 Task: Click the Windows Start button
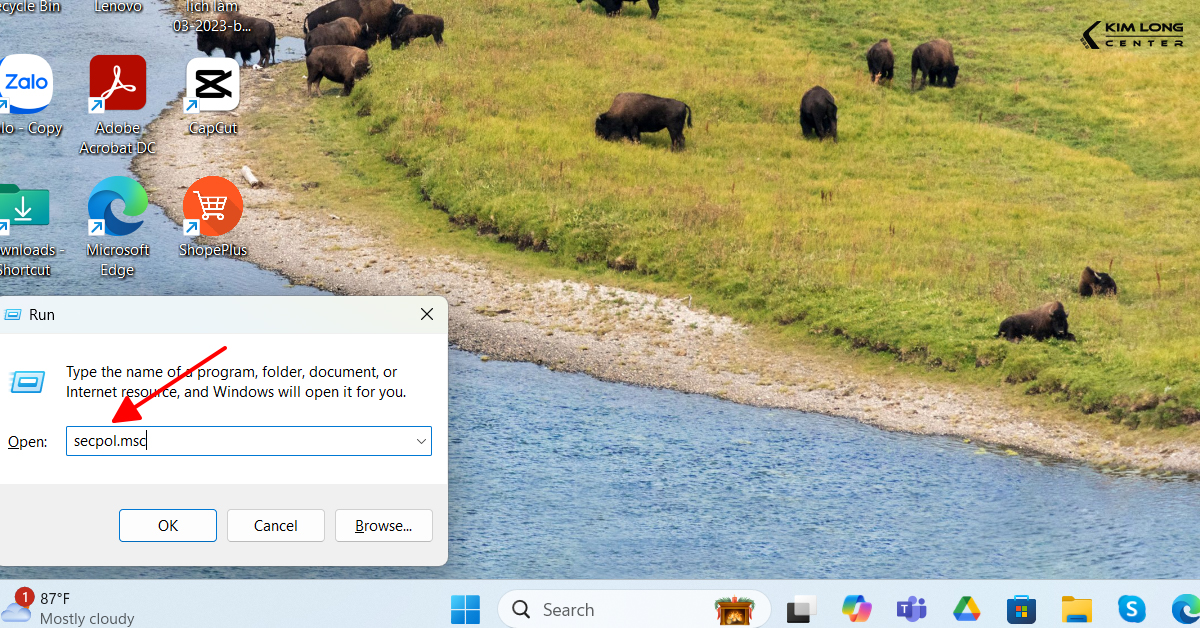tap(465, 609)
